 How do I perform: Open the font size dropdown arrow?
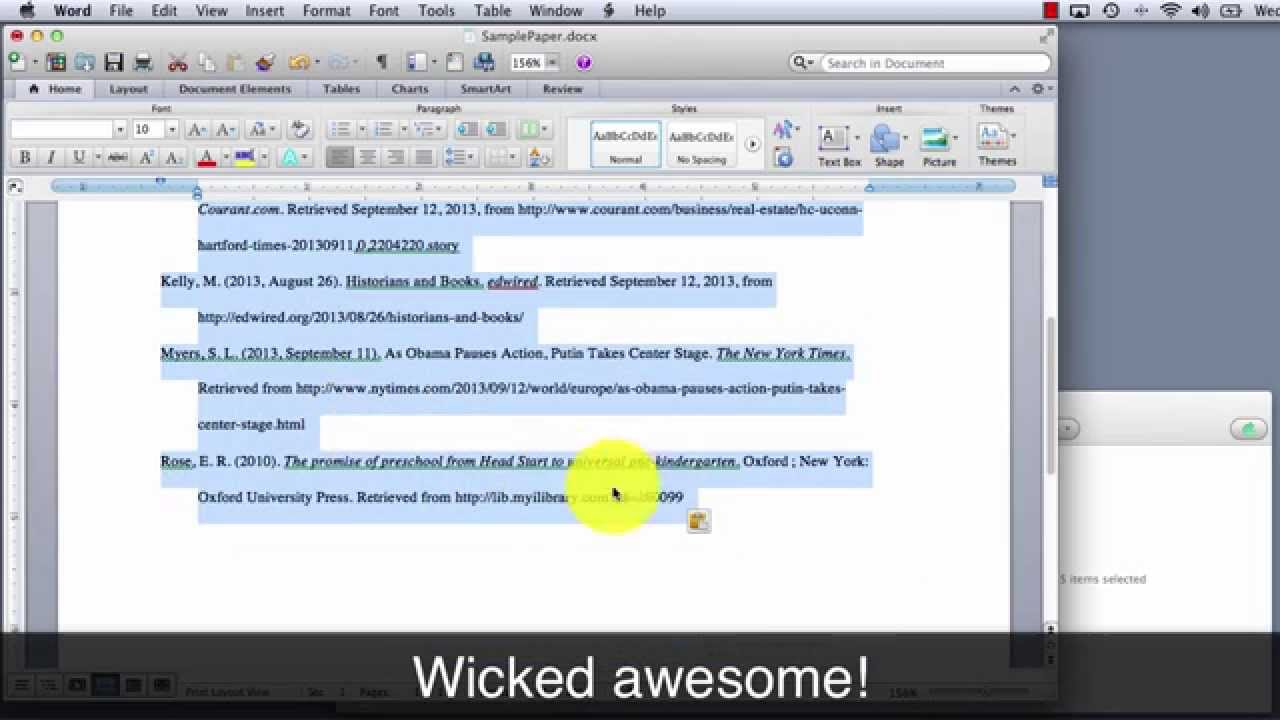point(172,129)
